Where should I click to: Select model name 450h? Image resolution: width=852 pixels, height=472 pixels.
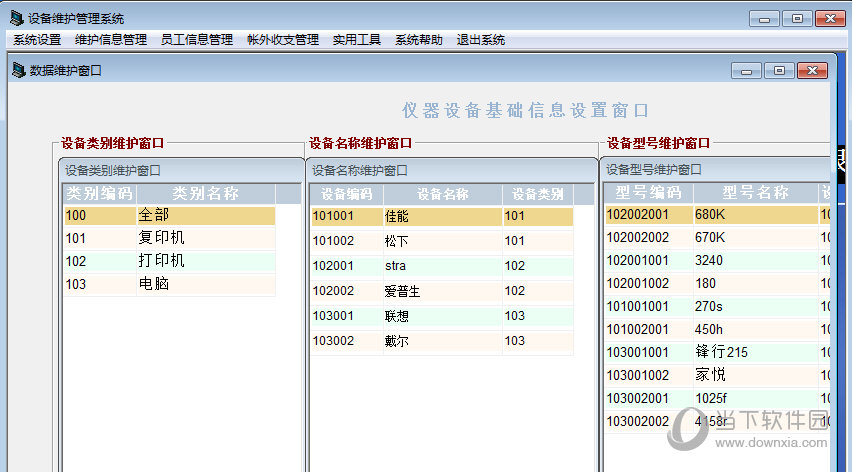click(755, 330)
